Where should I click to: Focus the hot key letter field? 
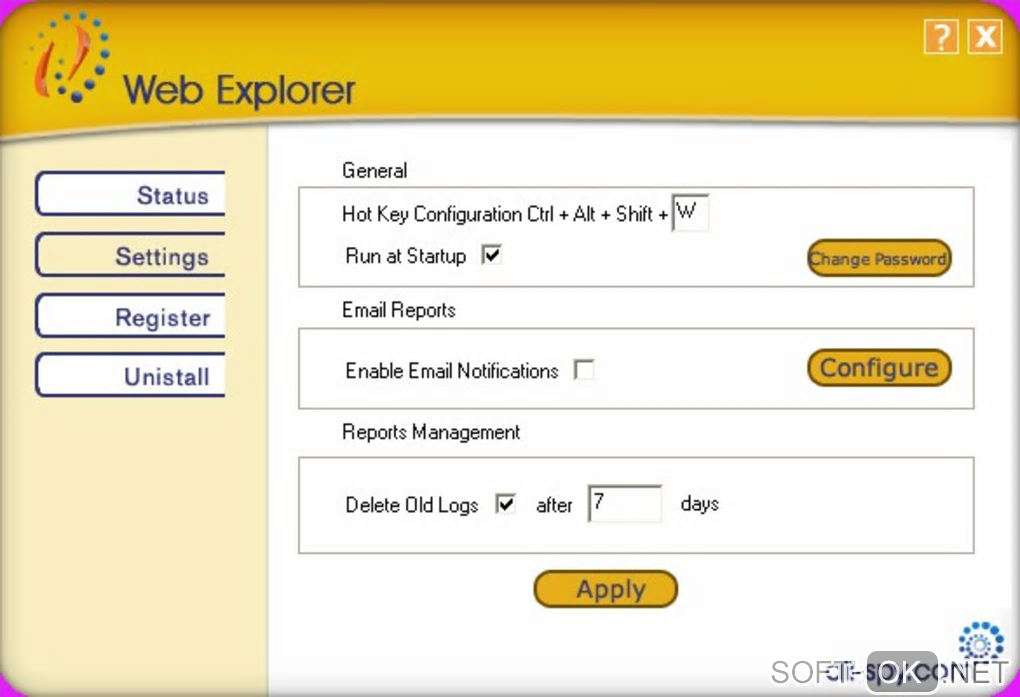[690, 213]
